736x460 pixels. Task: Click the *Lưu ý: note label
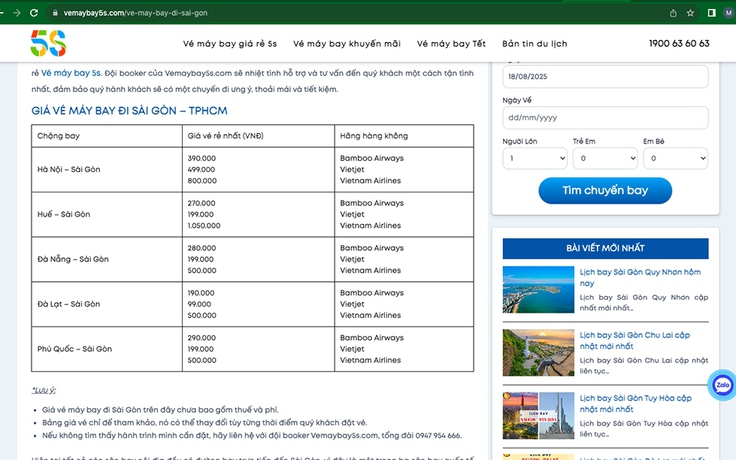tap(44, 390)
